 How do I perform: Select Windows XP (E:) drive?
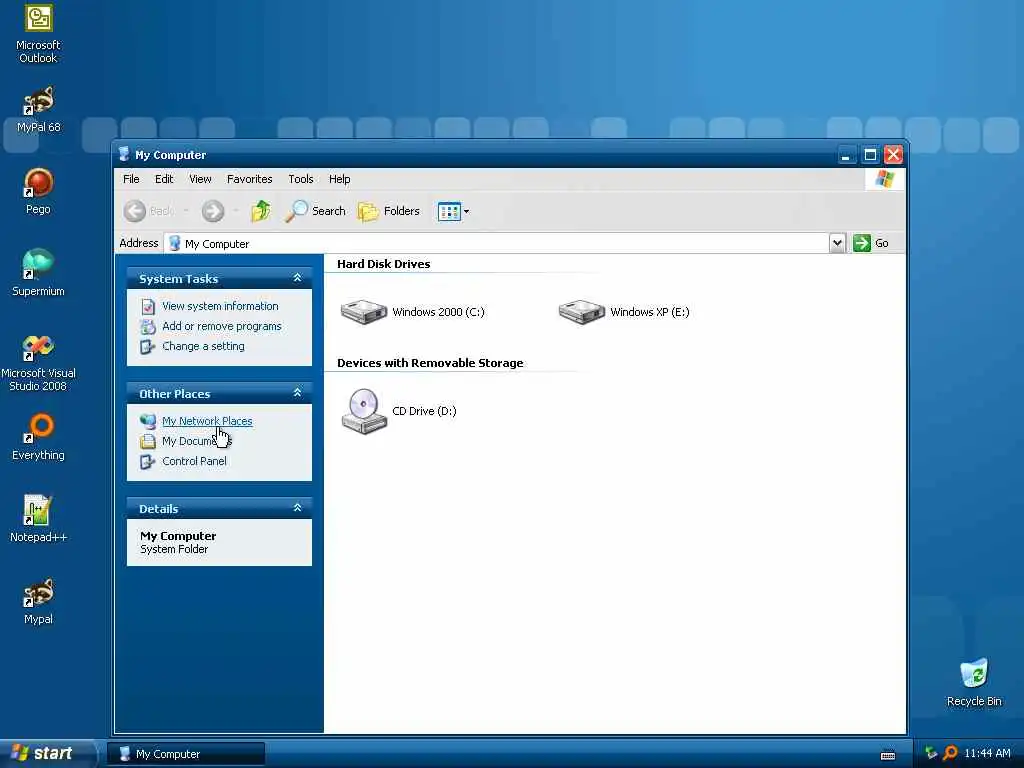tap(624, 312)
